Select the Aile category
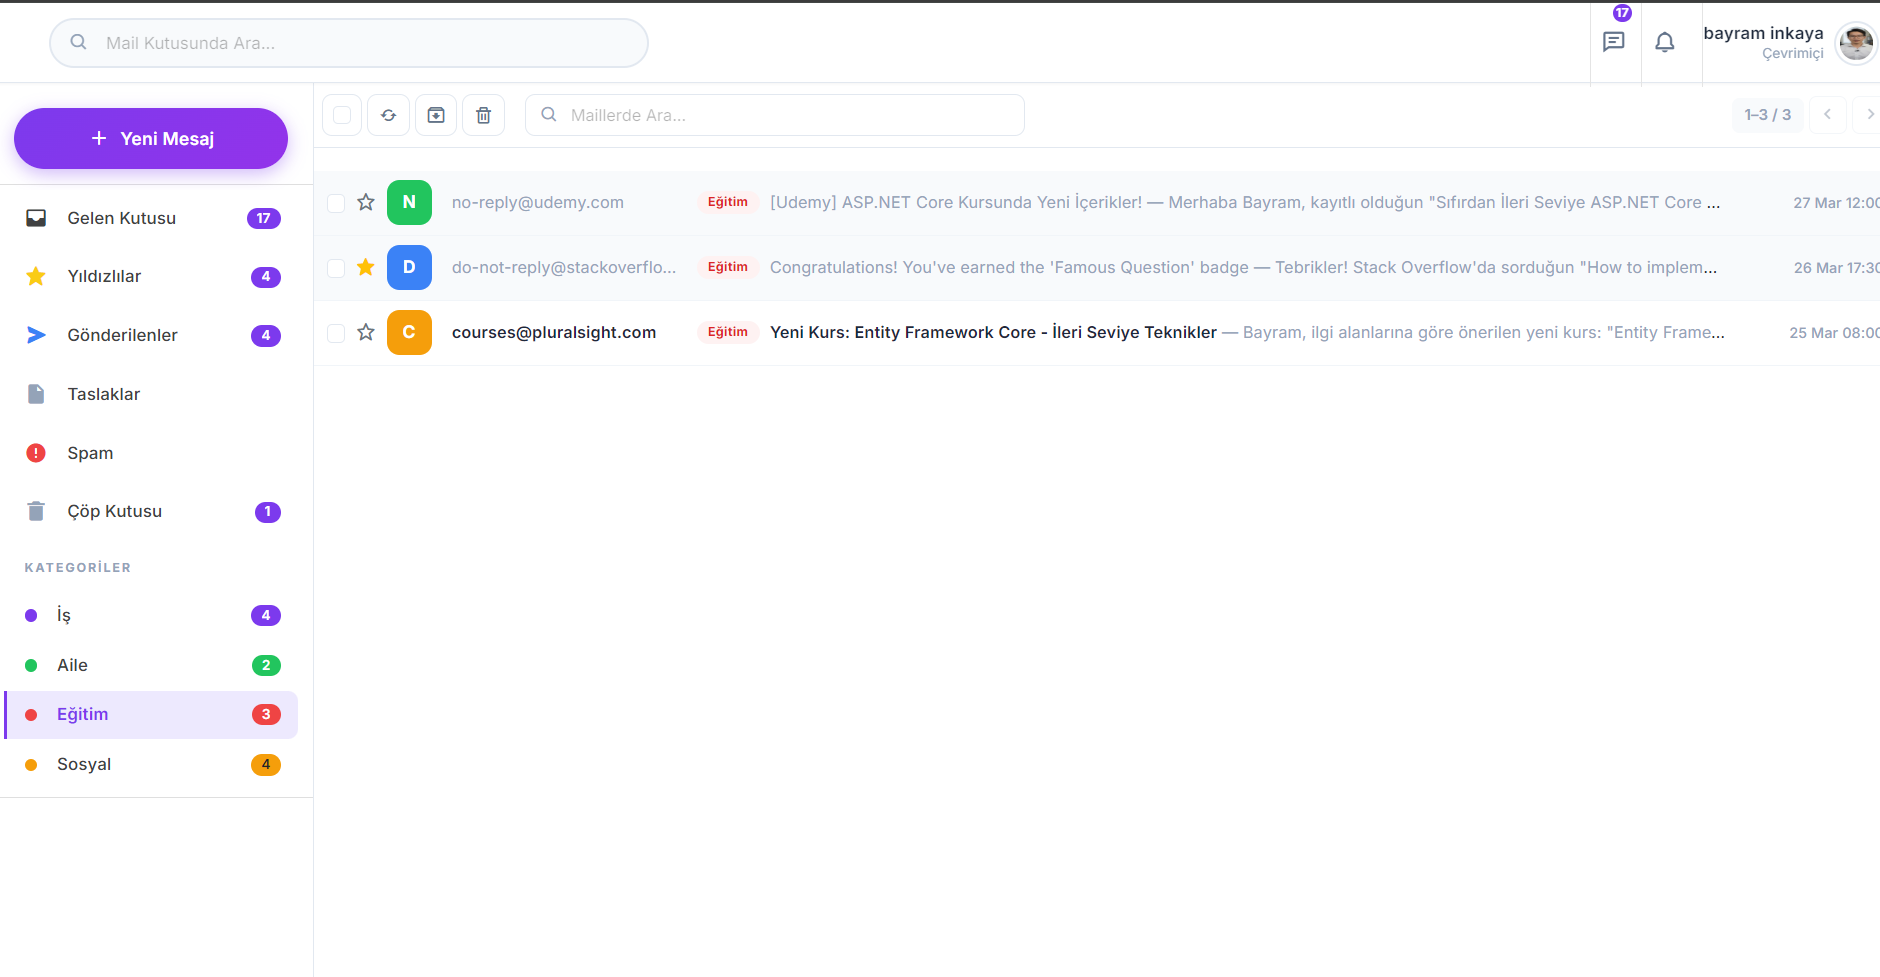This screenshot has width=1880, height=977. [151, 665]
